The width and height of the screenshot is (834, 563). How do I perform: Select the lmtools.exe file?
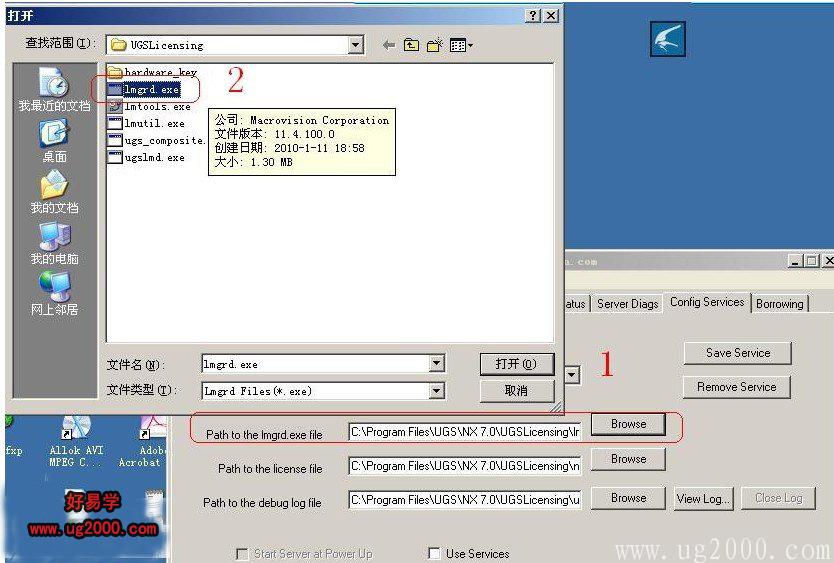pos(149,106)
